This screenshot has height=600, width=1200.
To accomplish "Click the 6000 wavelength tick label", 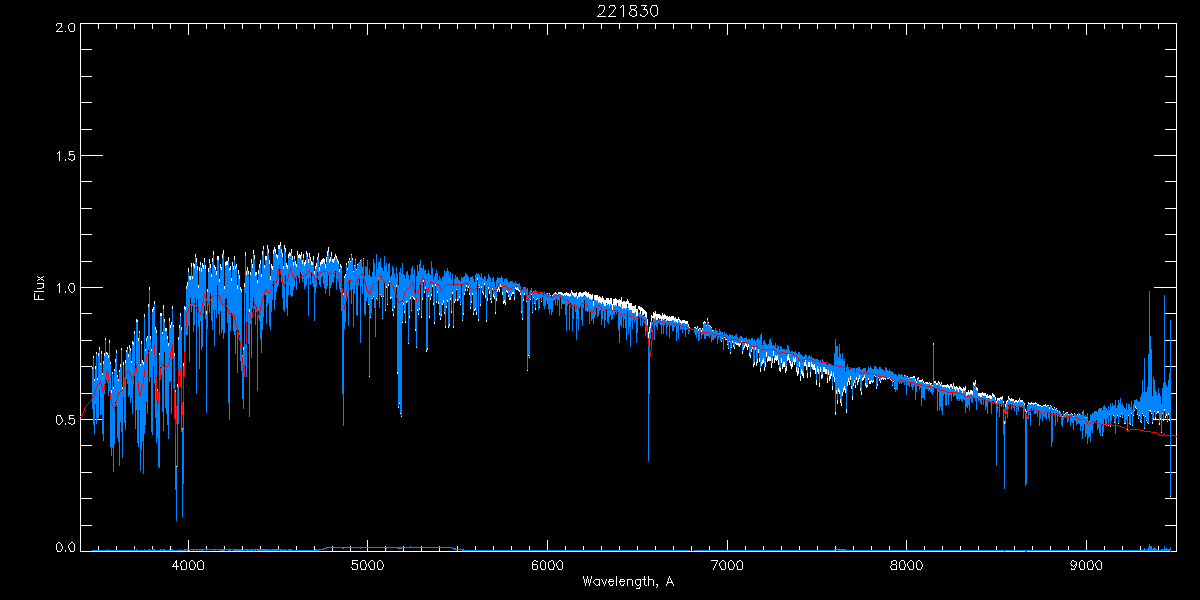I will tap(547, 564).
